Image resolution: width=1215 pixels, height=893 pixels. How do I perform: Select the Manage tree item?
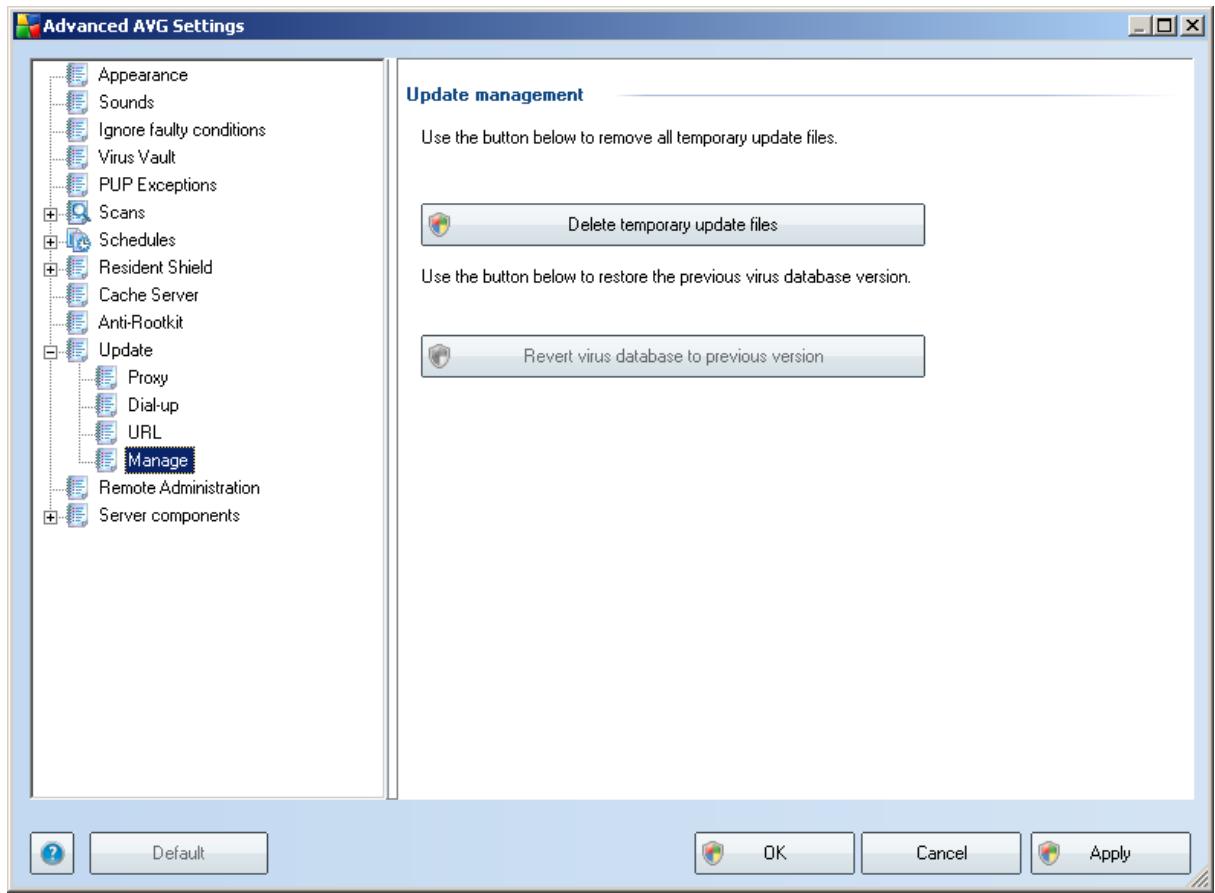coord(160,460)
